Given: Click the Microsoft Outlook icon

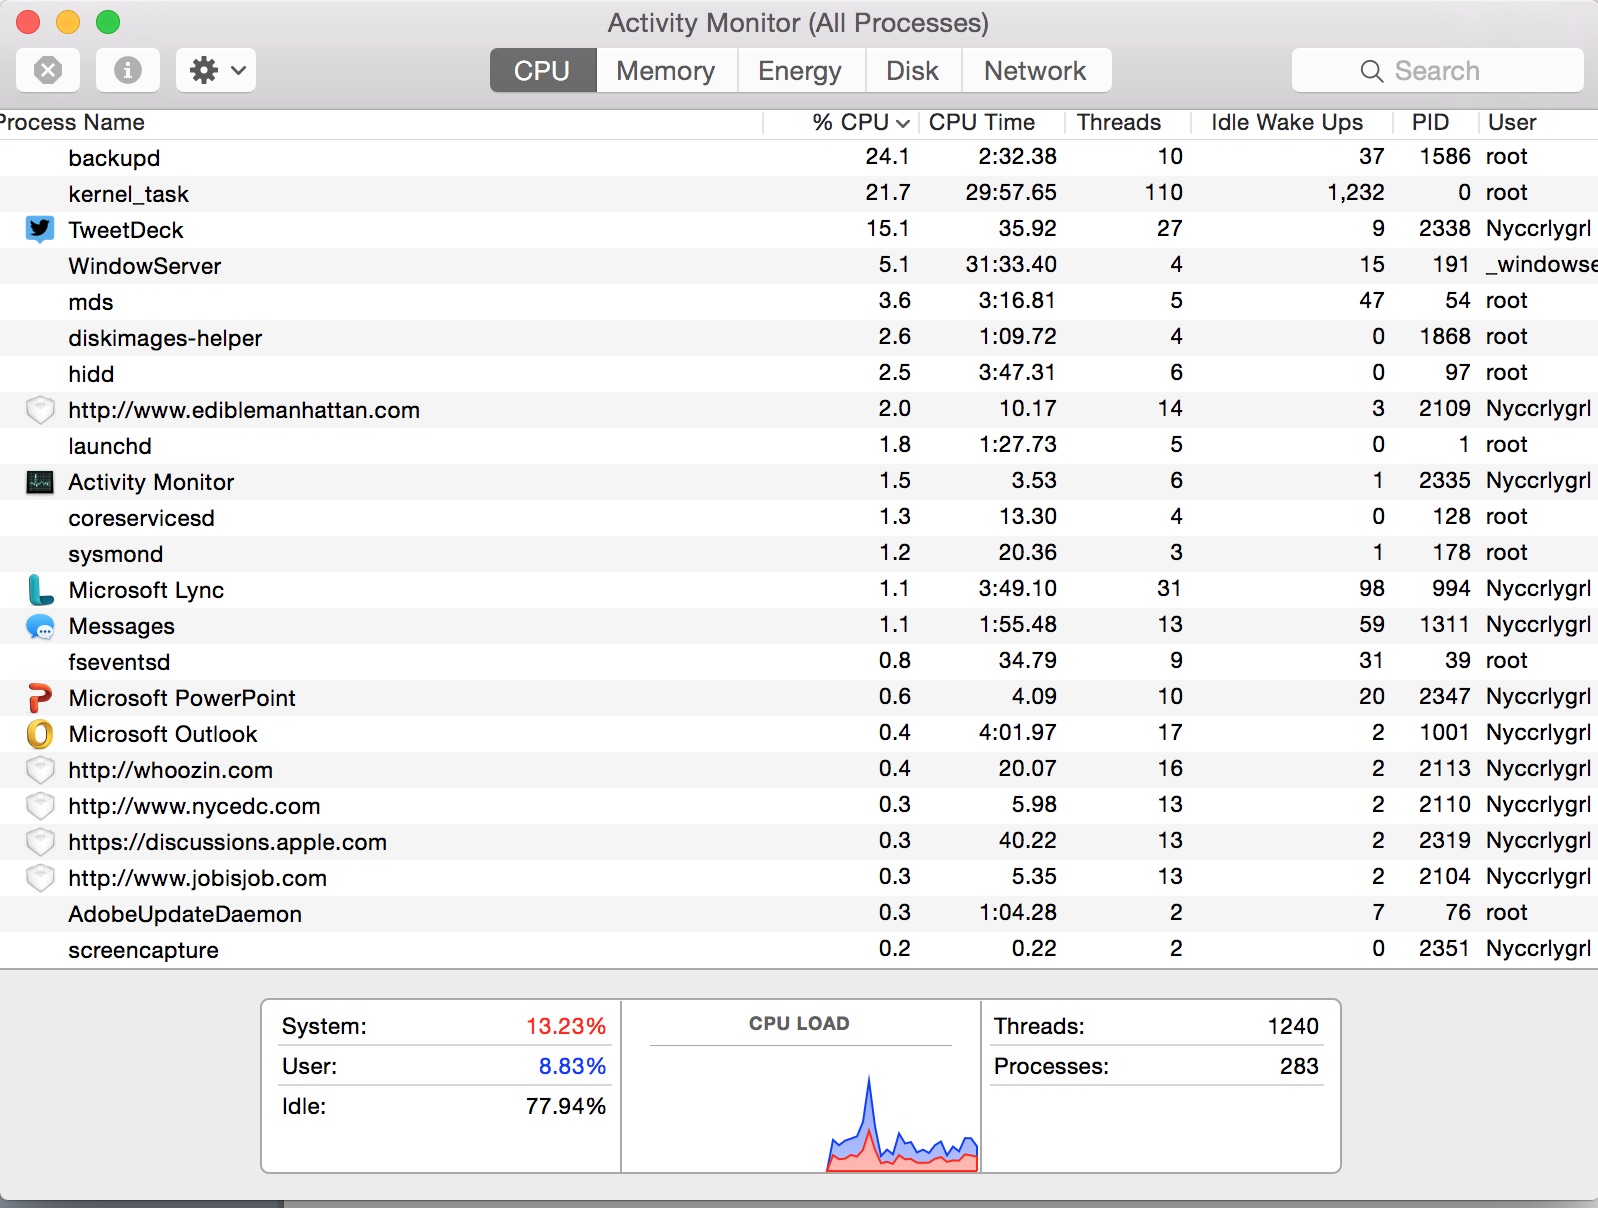Looking at the screenshot, I should click(40, 734).
